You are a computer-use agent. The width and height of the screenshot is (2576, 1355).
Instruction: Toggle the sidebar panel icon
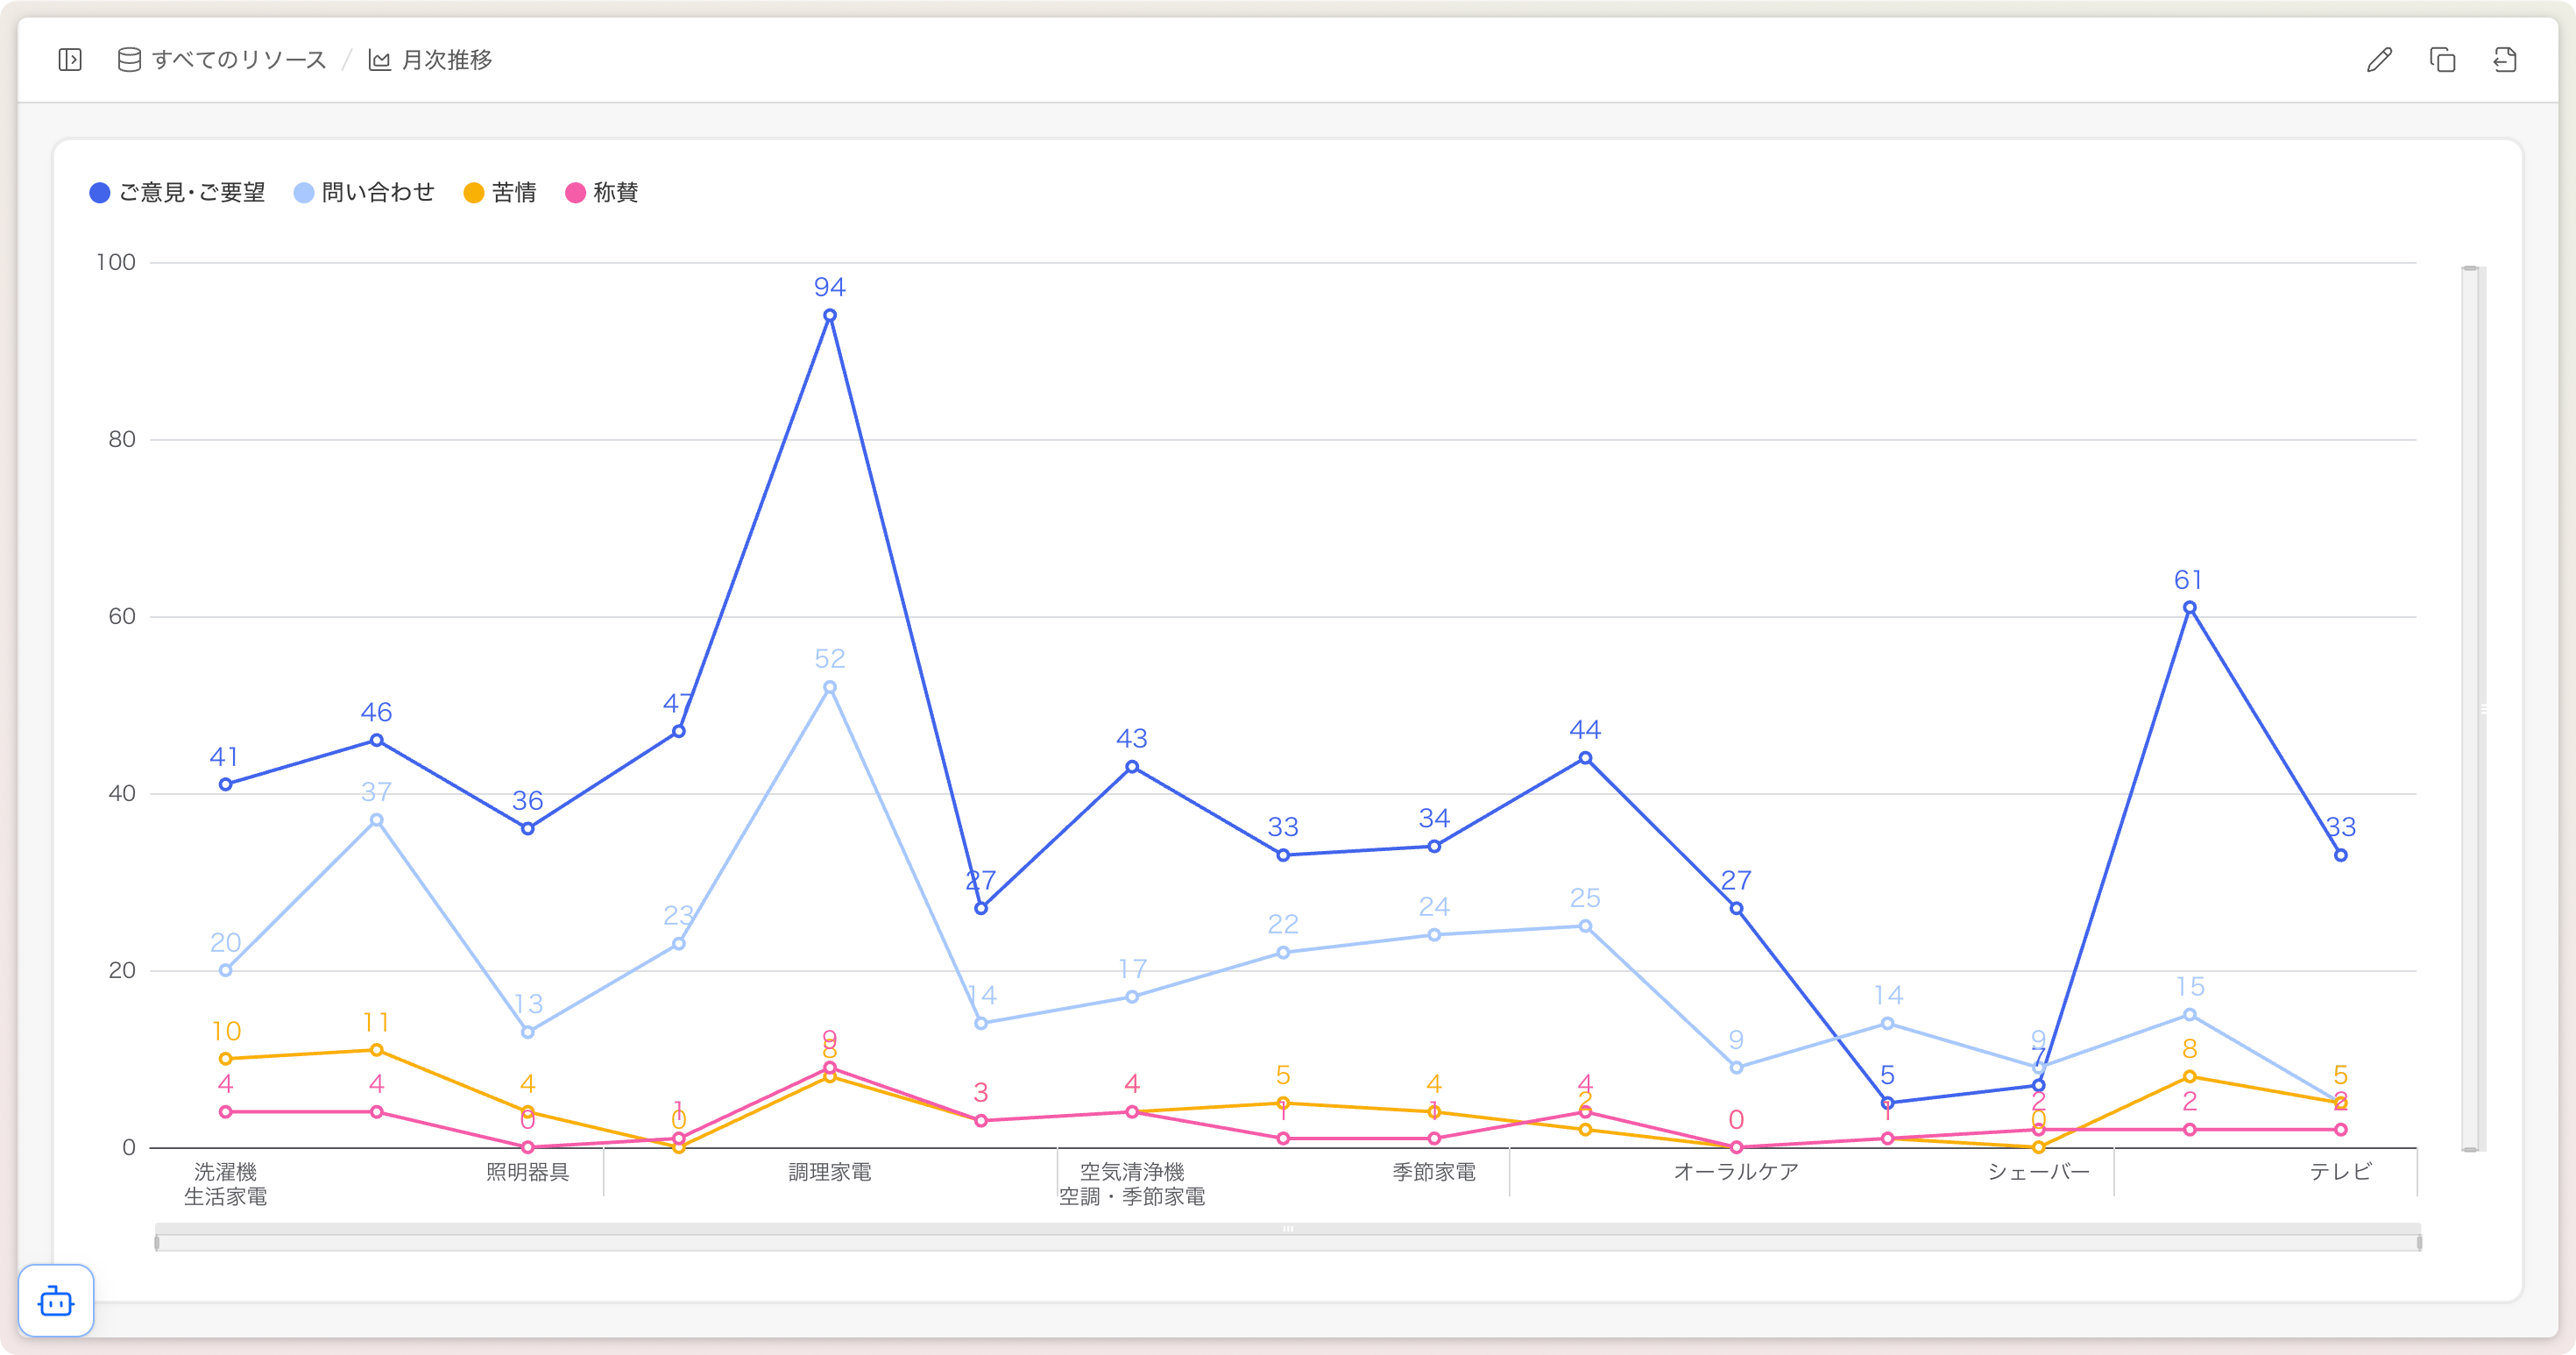click(70, 60)
